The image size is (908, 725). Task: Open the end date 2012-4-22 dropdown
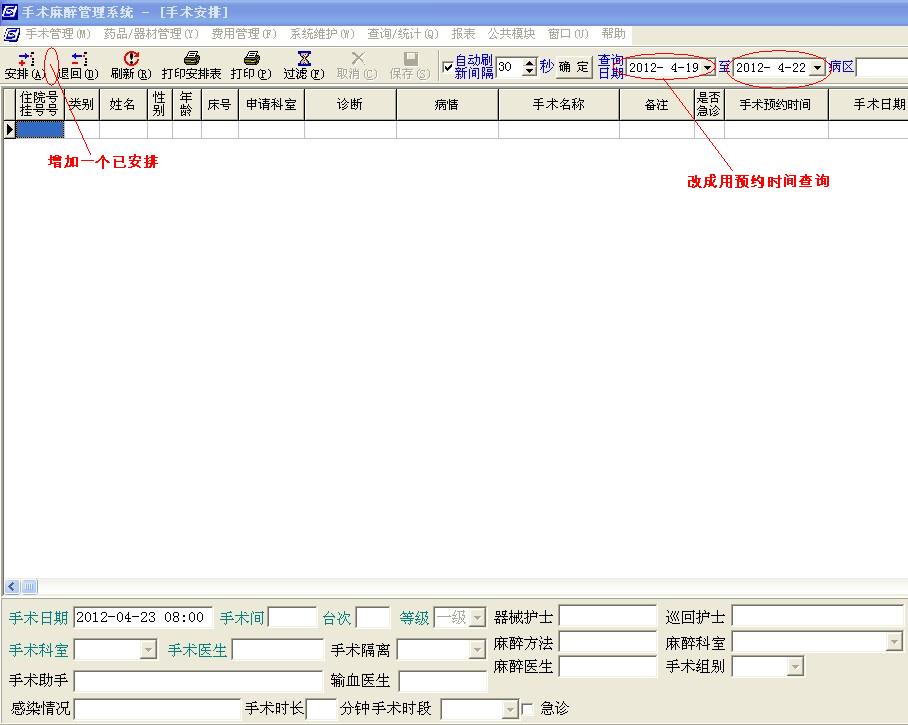click(x=817, y=68)
